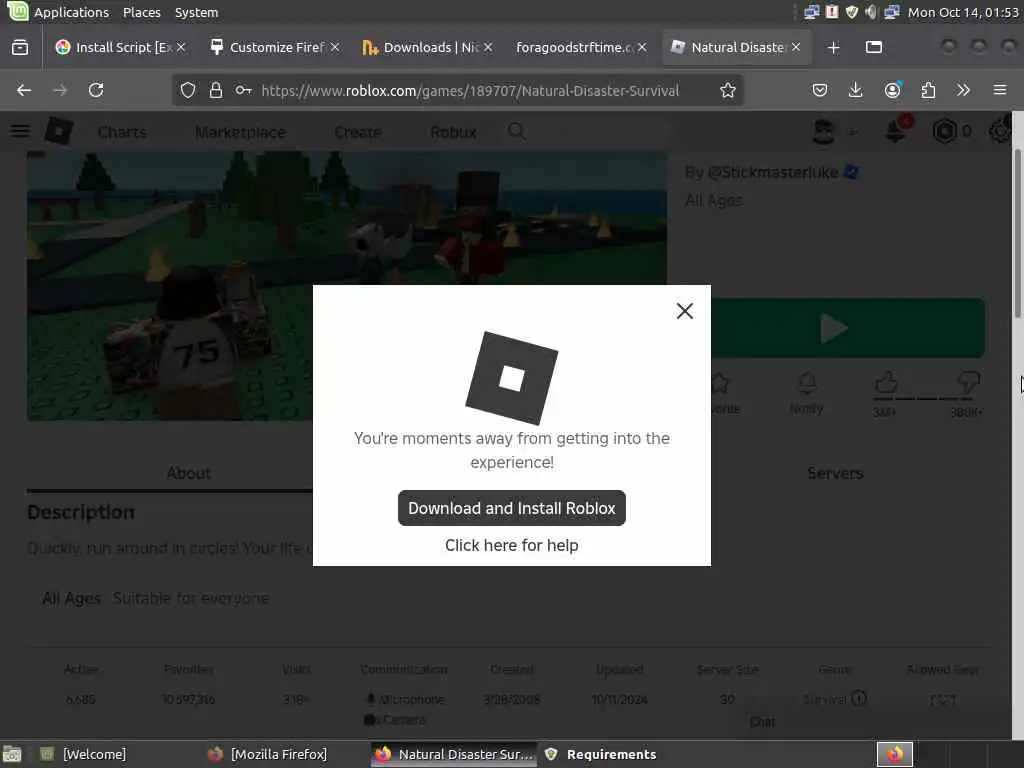1024x768 pixels.
Task: Toggle thumbs up like on the game
Action: click(886, 383)
